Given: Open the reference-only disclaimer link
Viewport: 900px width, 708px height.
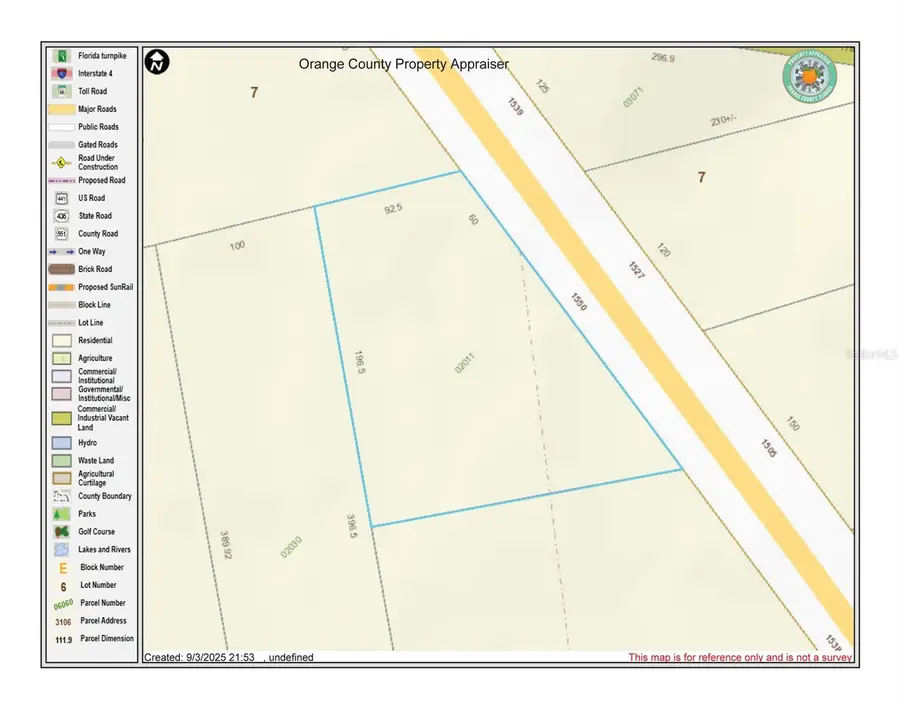Looking at the screenshot, I should click(738, 658).
